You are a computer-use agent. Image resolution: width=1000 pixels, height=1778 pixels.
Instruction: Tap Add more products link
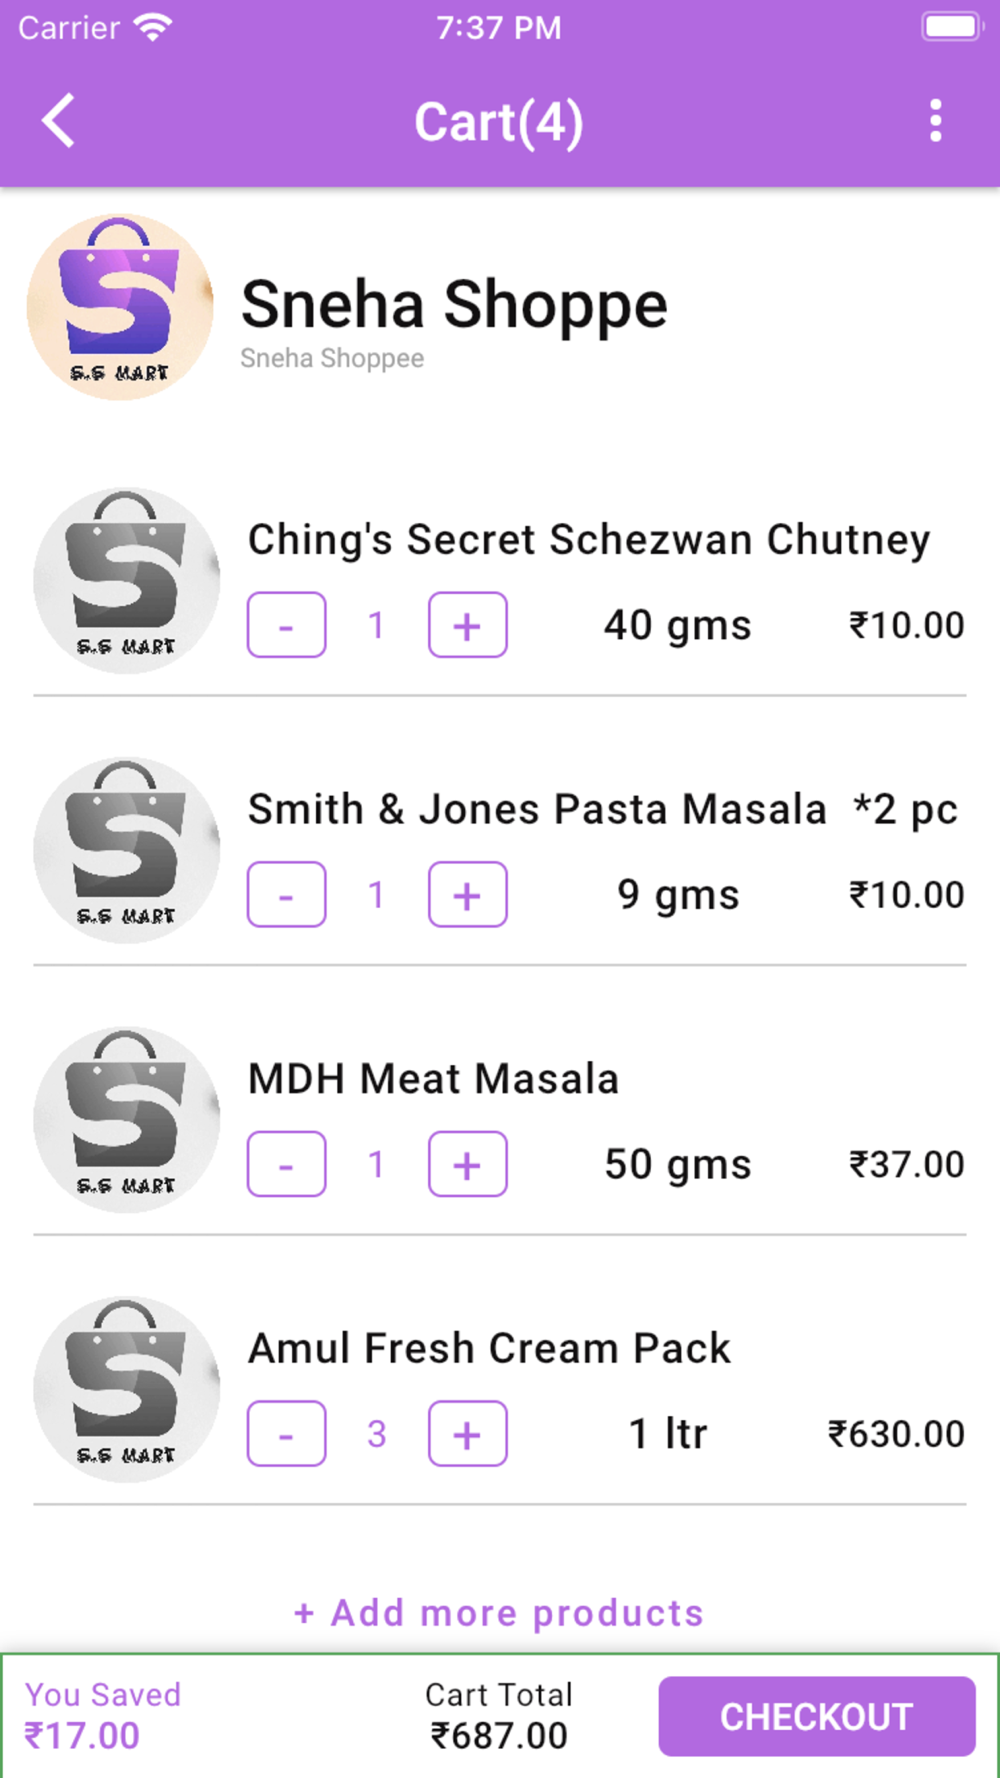(x=499, y=1612)
